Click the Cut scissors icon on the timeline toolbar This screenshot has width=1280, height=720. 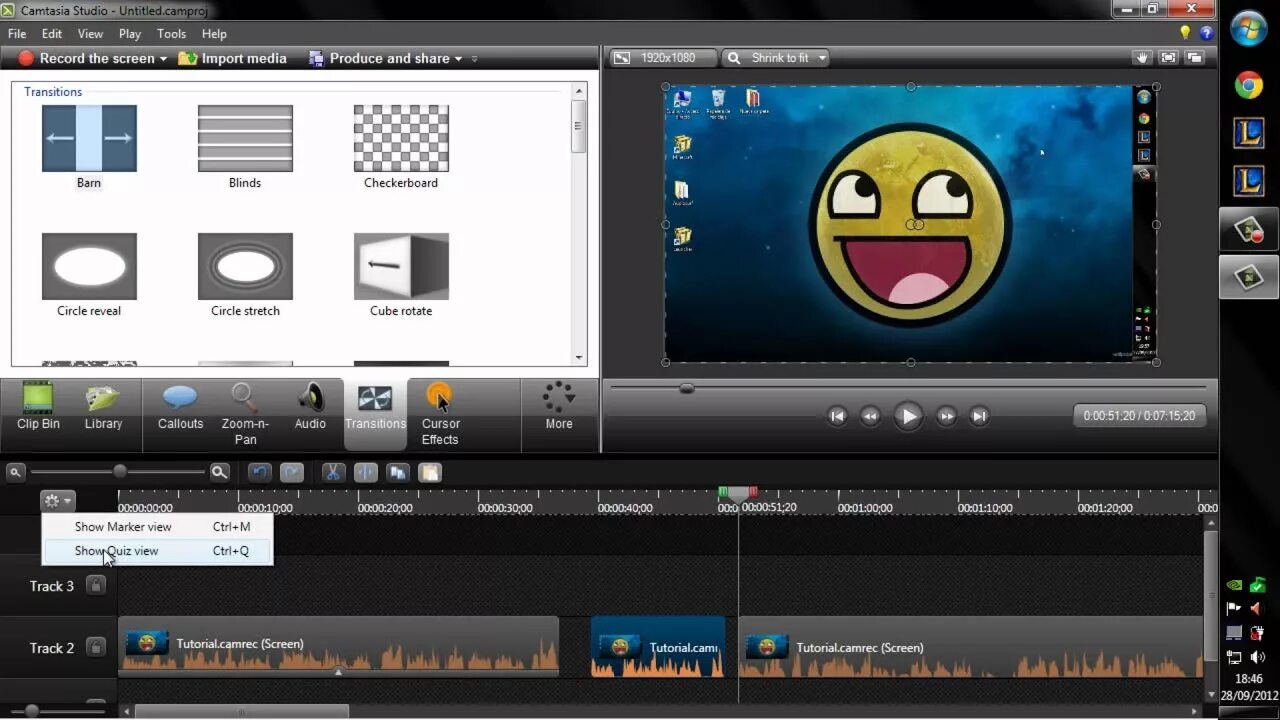point(332,472)
